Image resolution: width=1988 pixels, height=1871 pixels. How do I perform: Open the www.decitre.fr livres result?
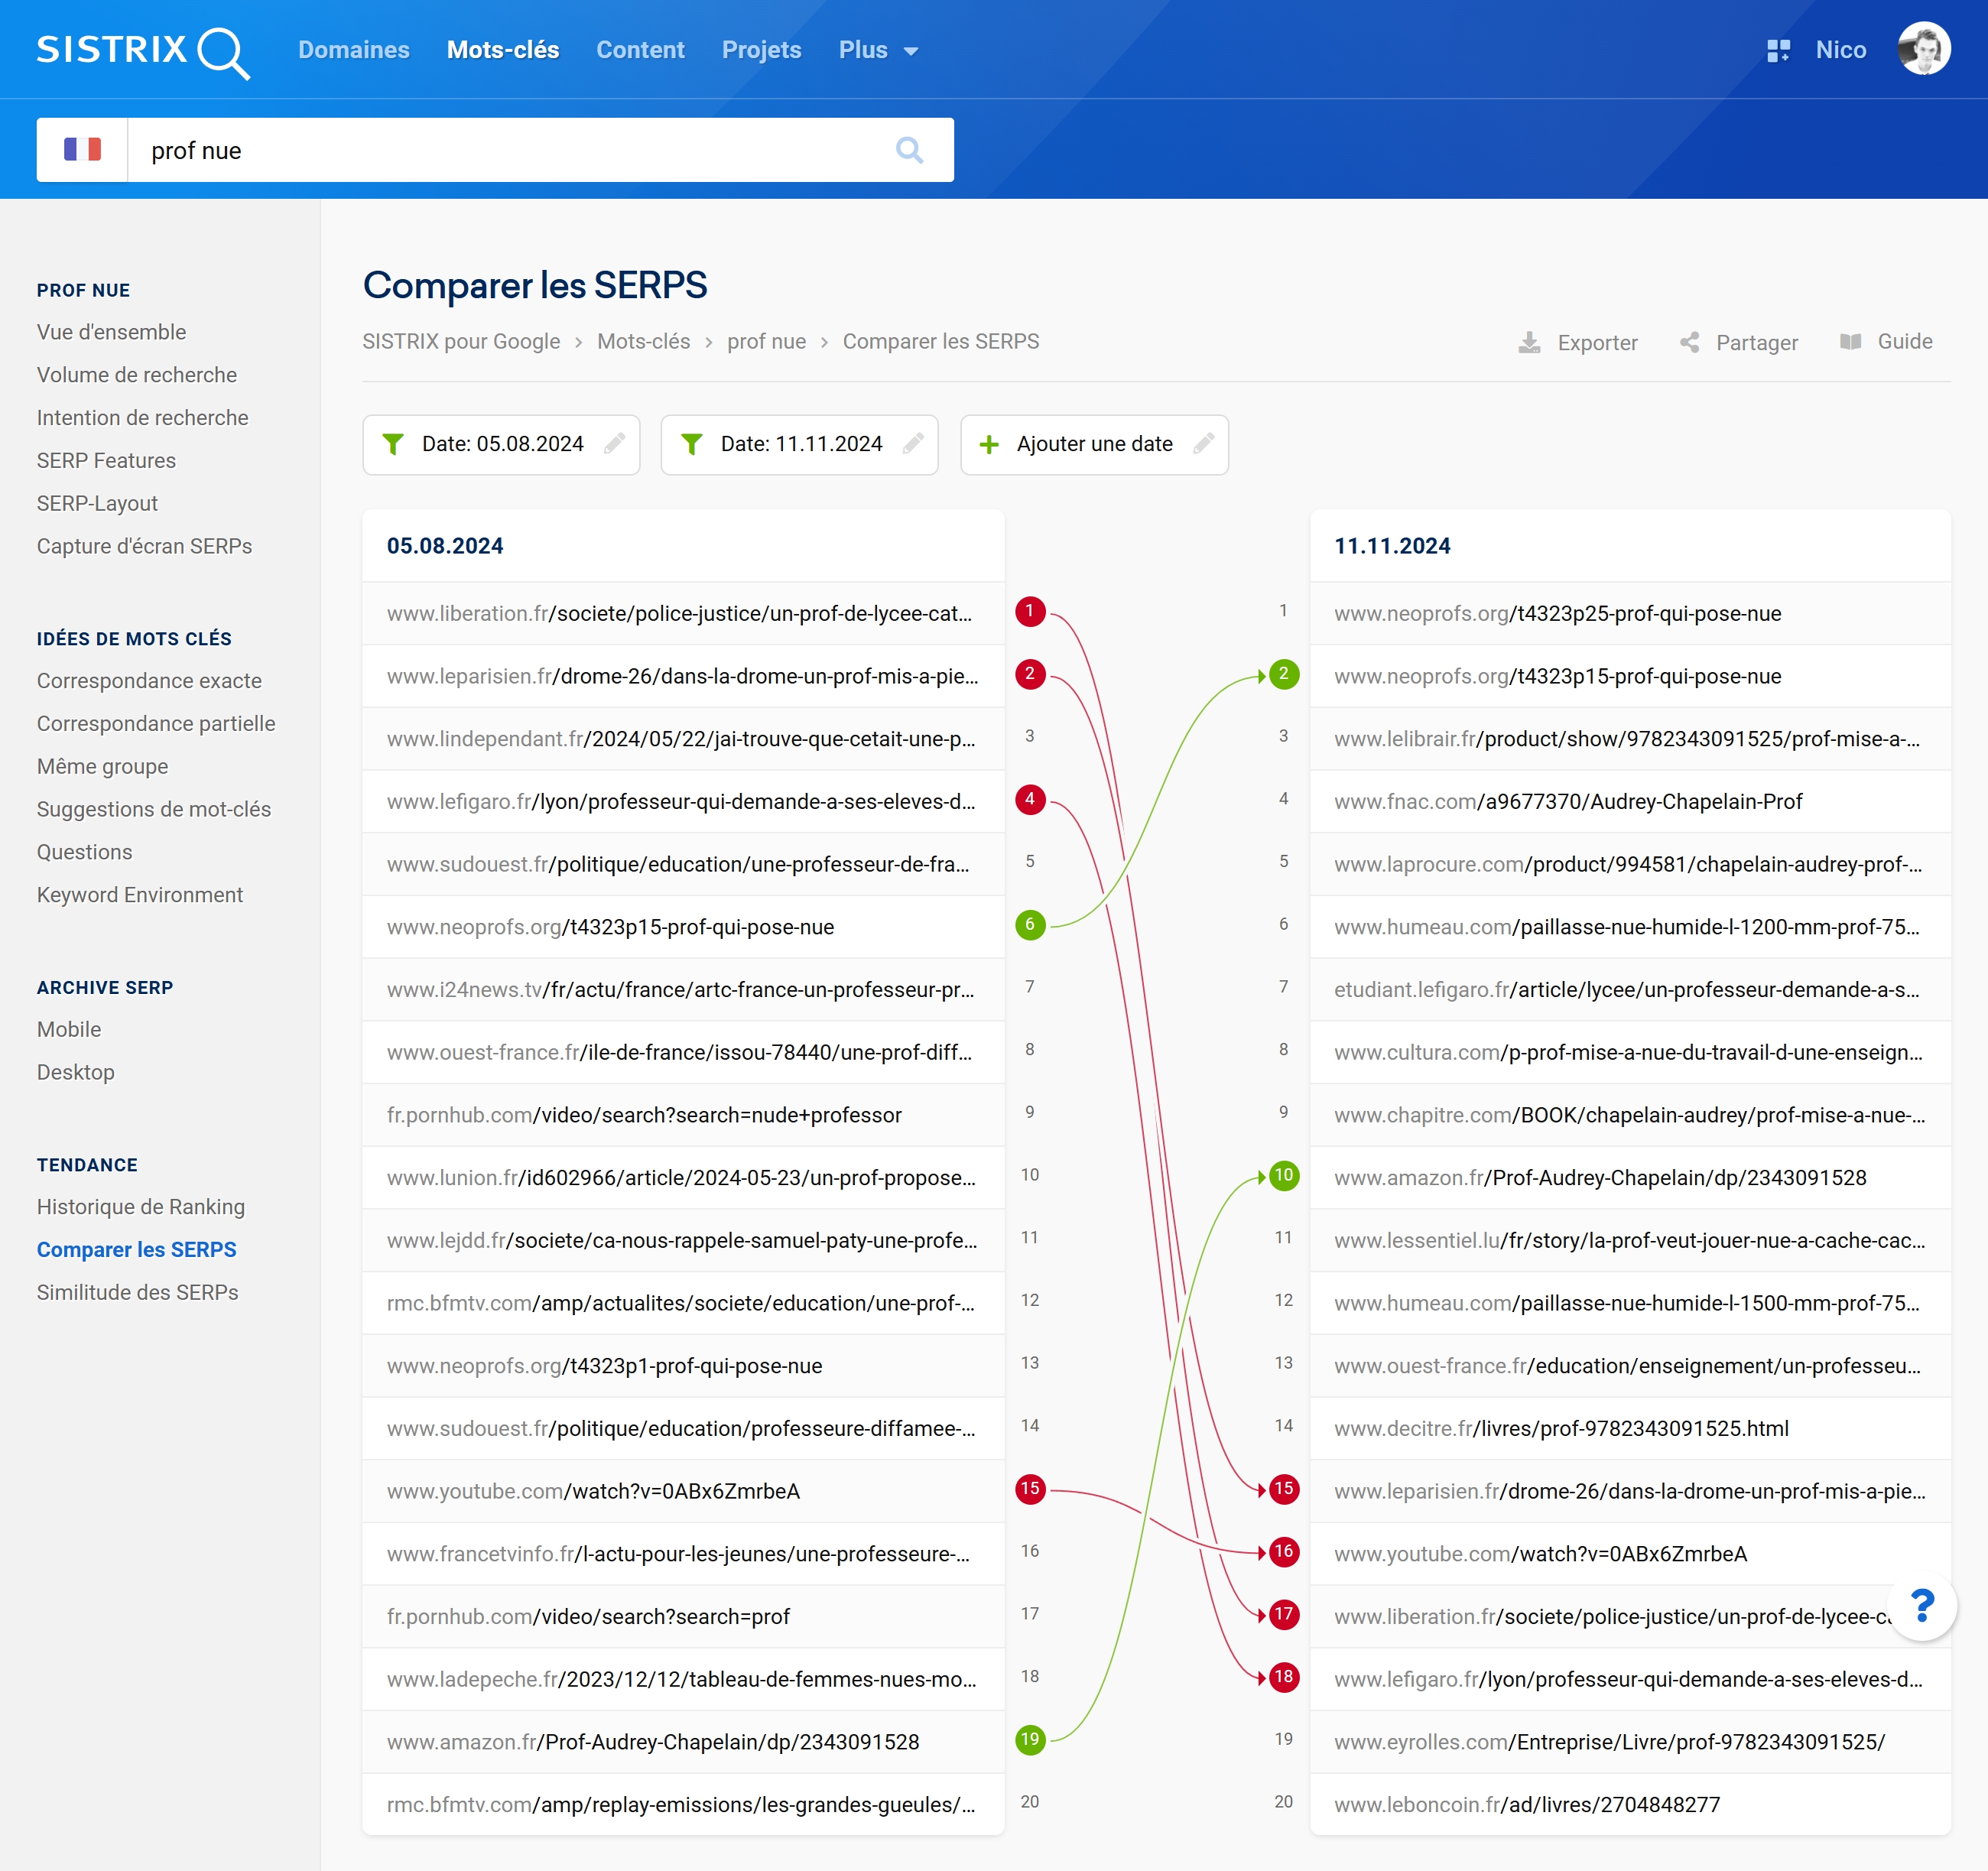(x=1630, y=1428)
